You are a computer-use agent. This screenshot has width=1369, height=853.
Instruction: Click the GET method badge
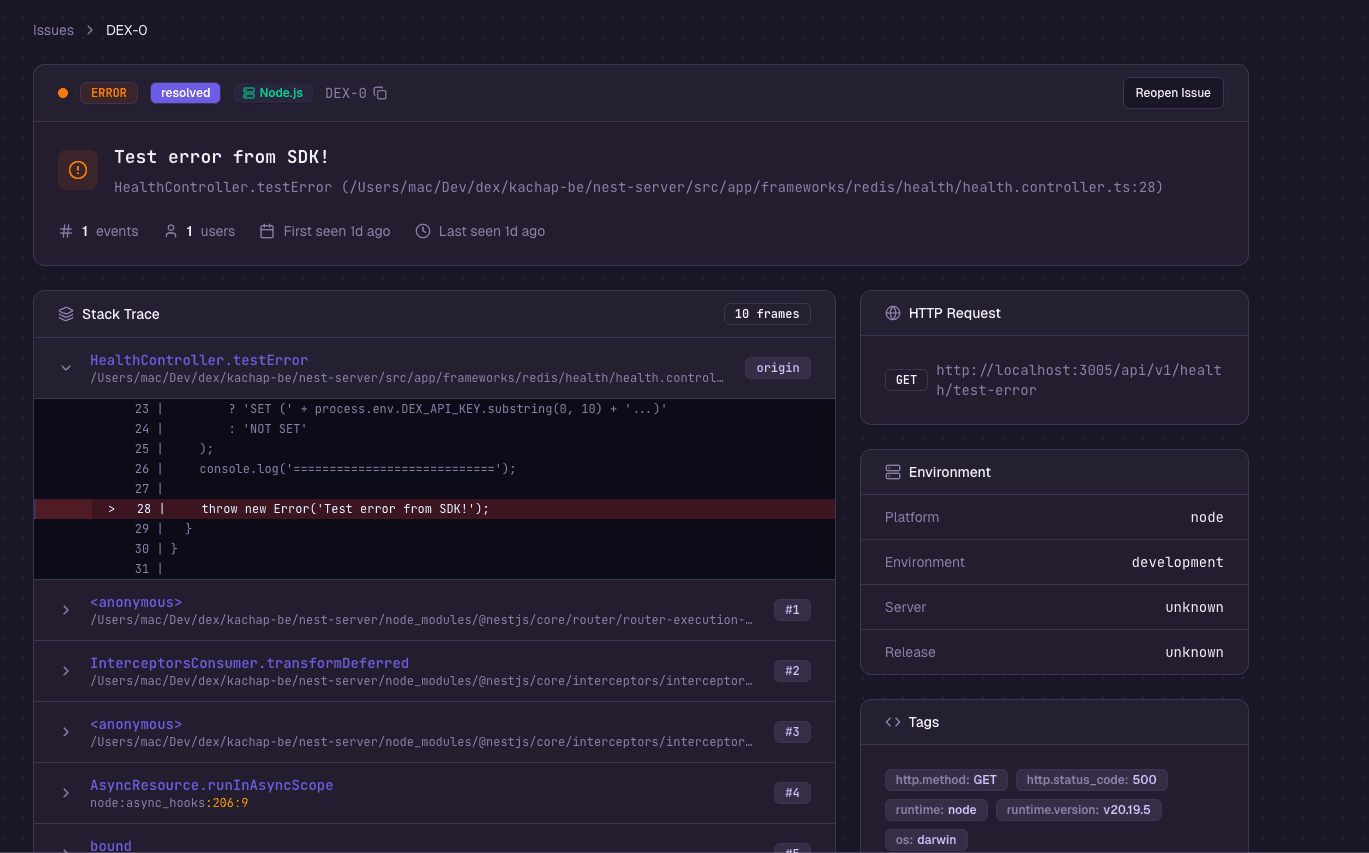click(906, 380)
